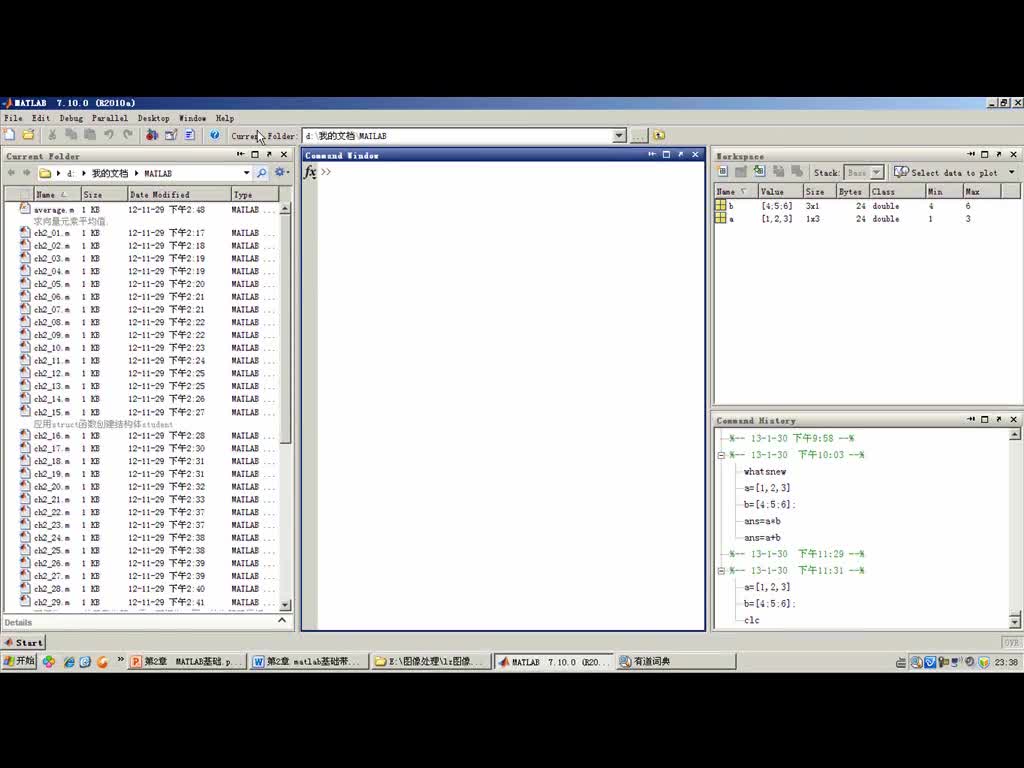Search files in Current Folder panel
1024x768 pixels.
[x=261, y=173]
